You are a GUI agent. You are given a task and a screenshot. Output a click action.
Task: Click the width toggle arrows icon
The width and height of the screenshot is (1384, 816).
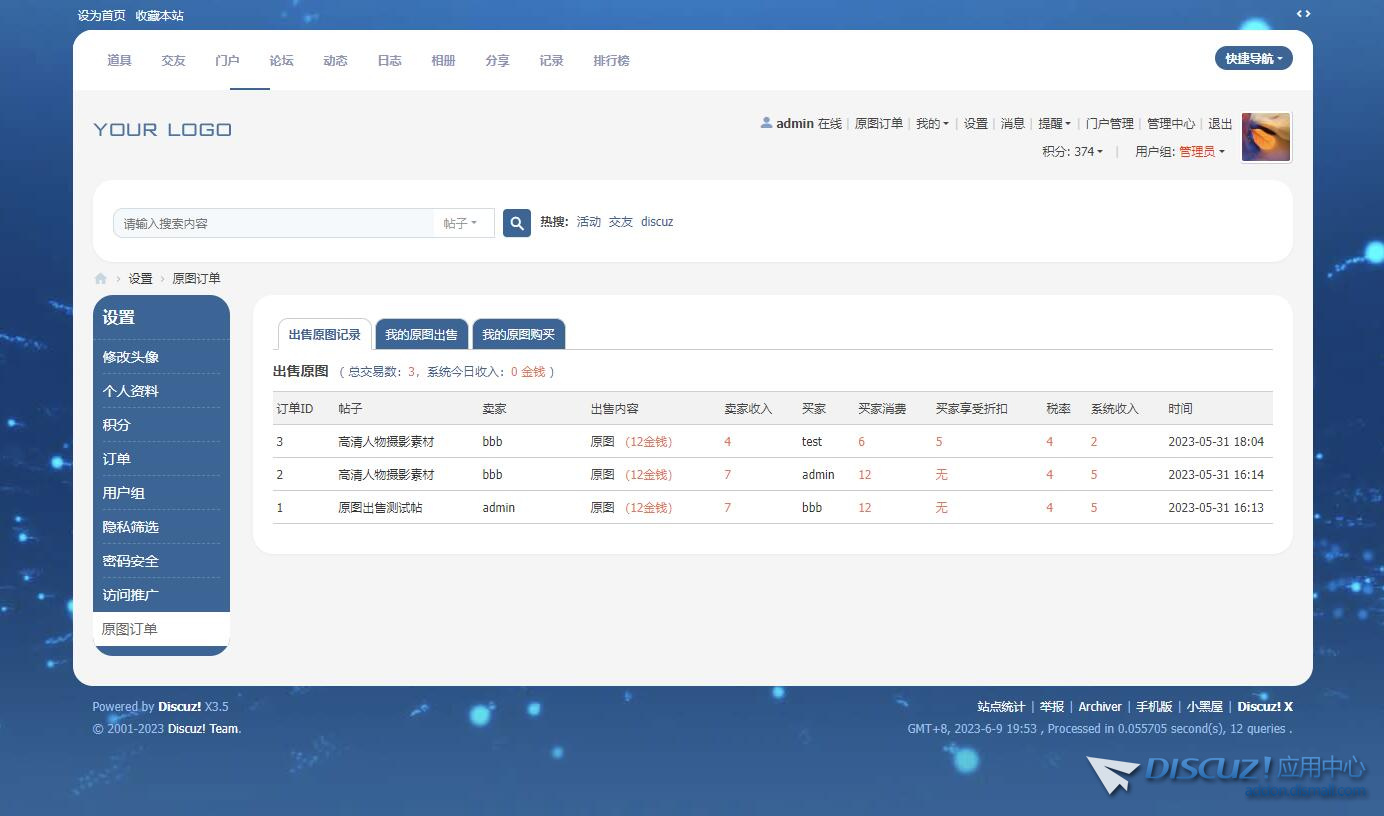[1303, 14]
